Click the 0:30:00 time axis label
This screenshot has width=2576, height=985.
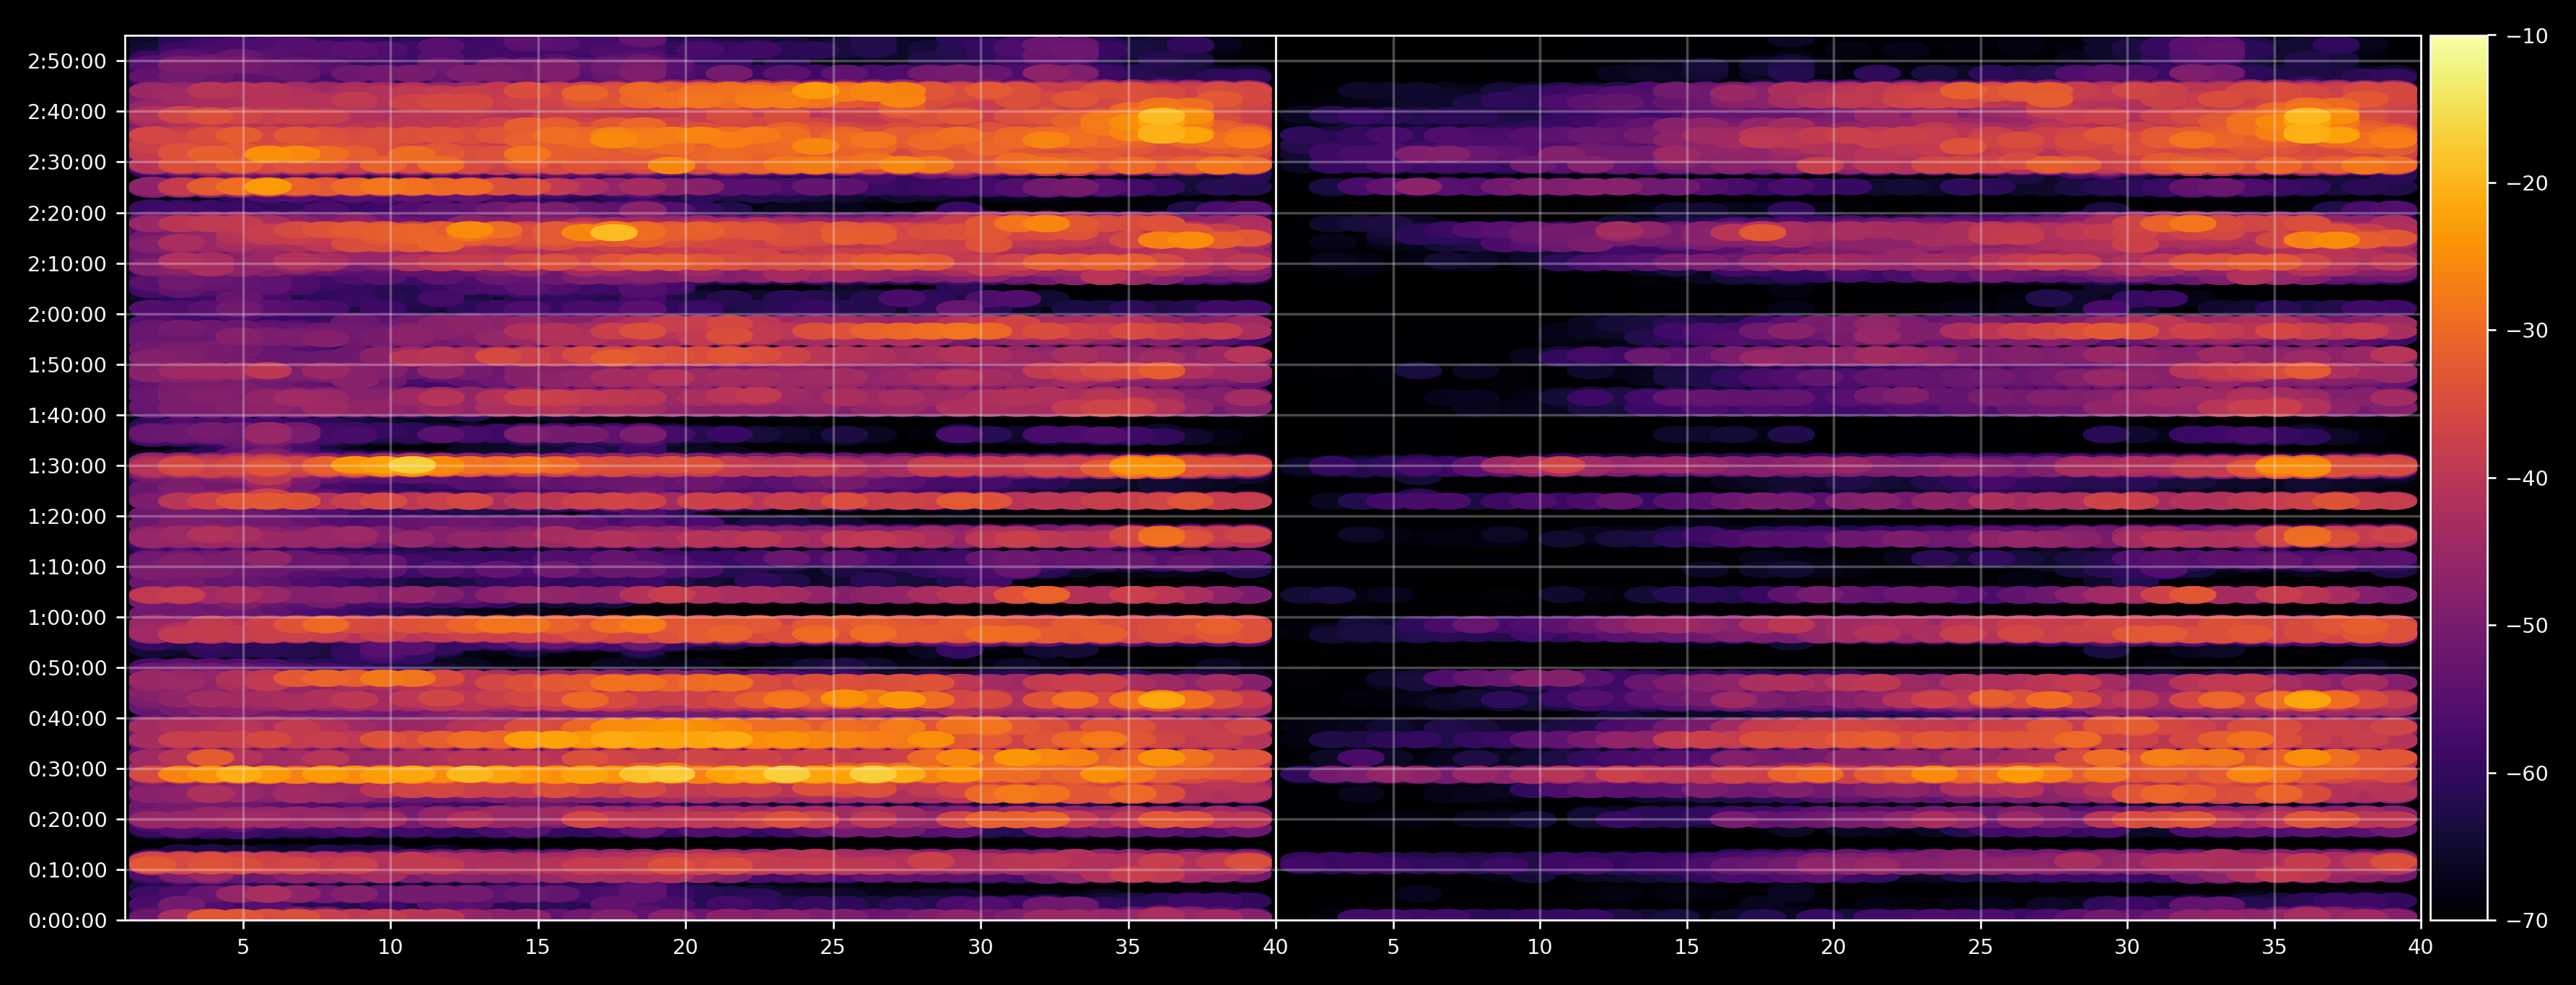[67, 769]
